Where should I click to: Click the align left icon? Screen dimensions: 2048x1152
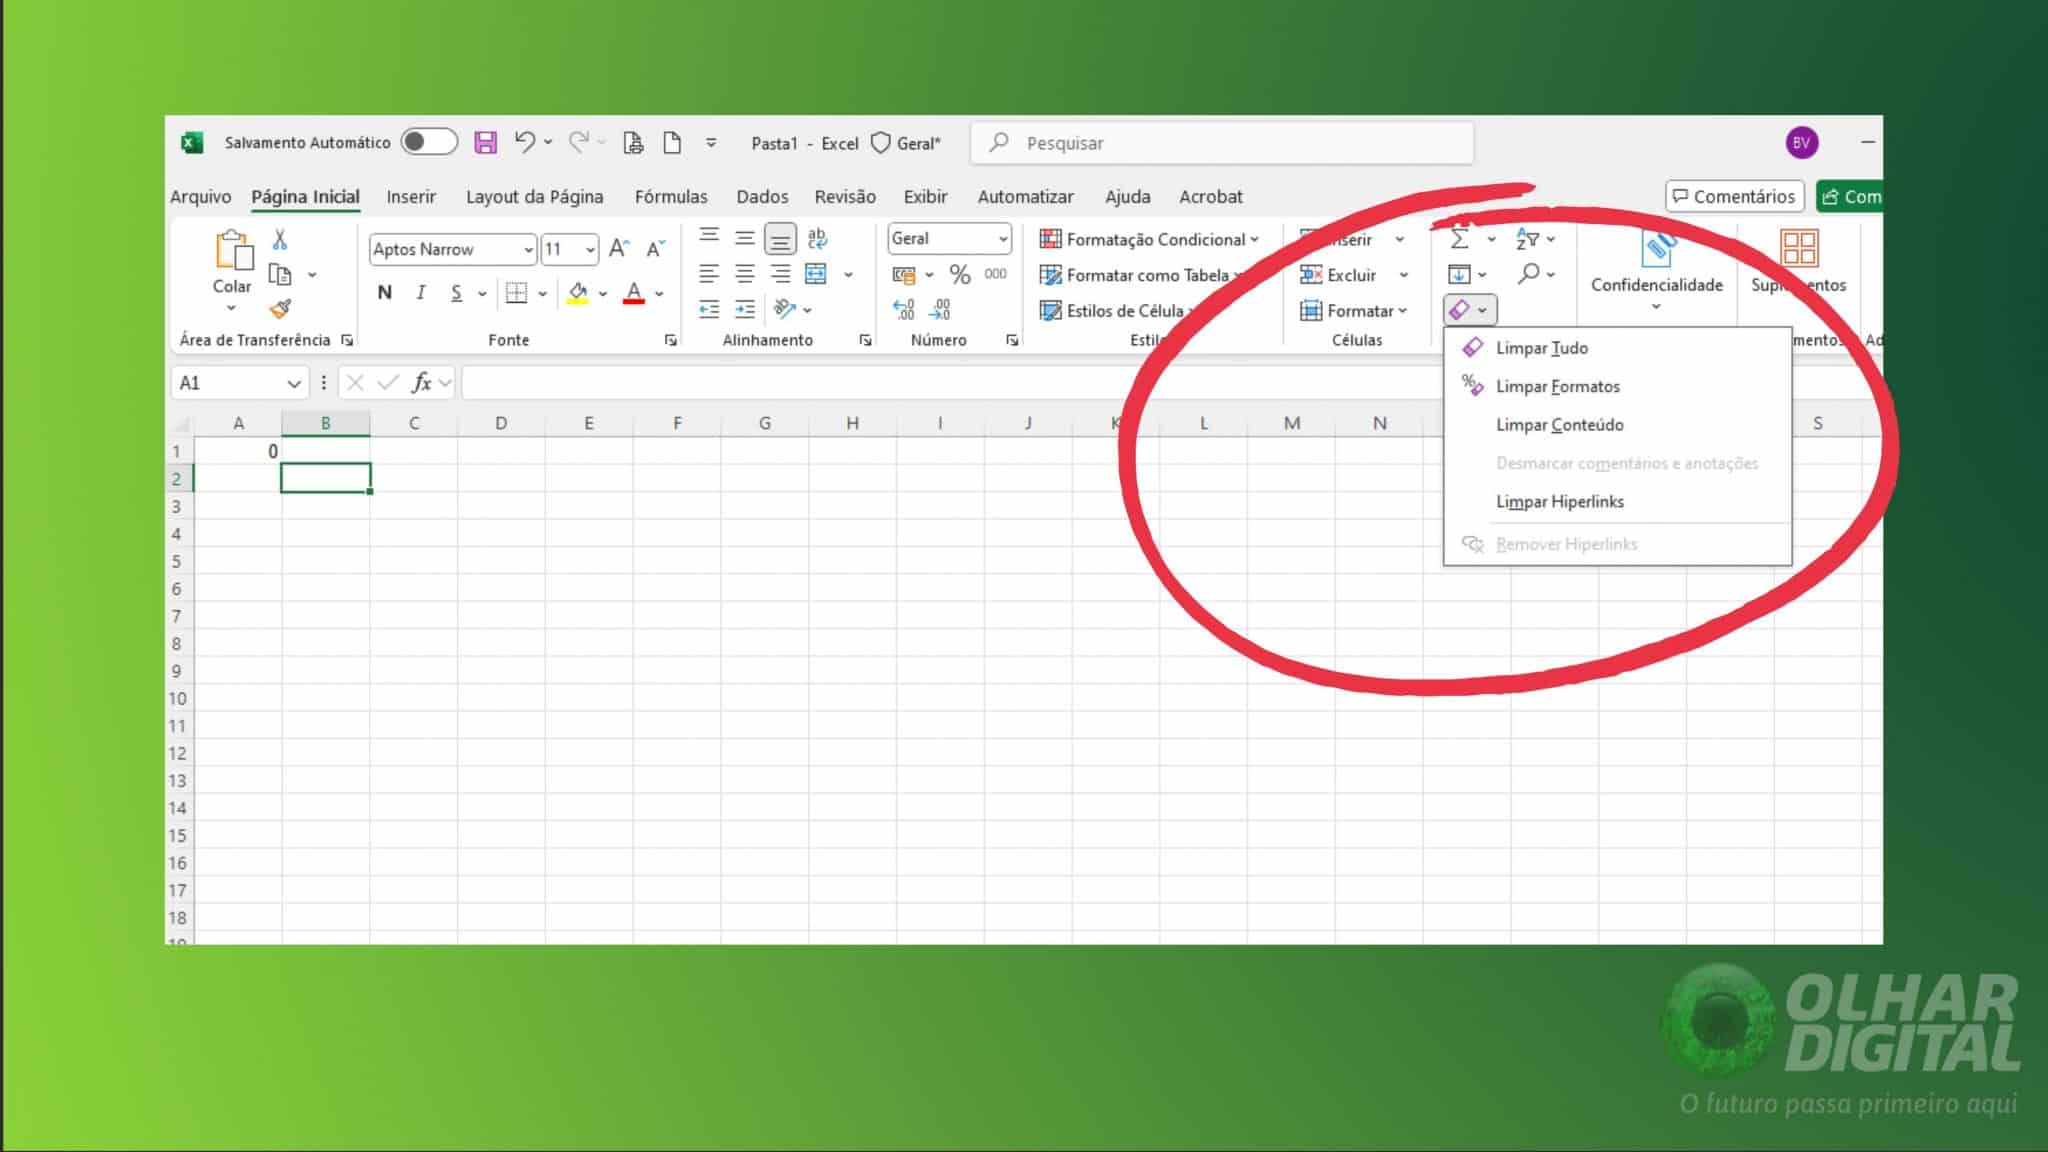point(709,274)
